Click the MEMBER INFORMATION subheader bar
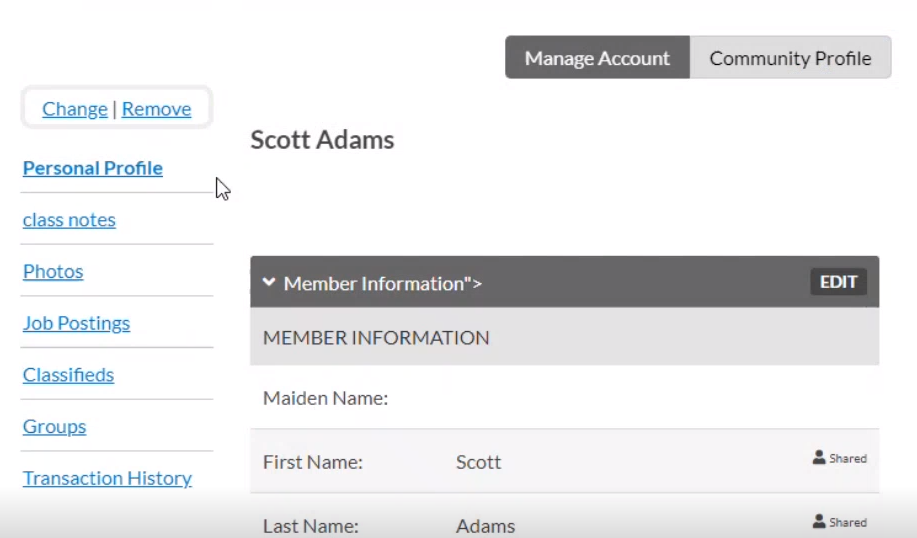 pyautogui.click(x=564, y=338)
